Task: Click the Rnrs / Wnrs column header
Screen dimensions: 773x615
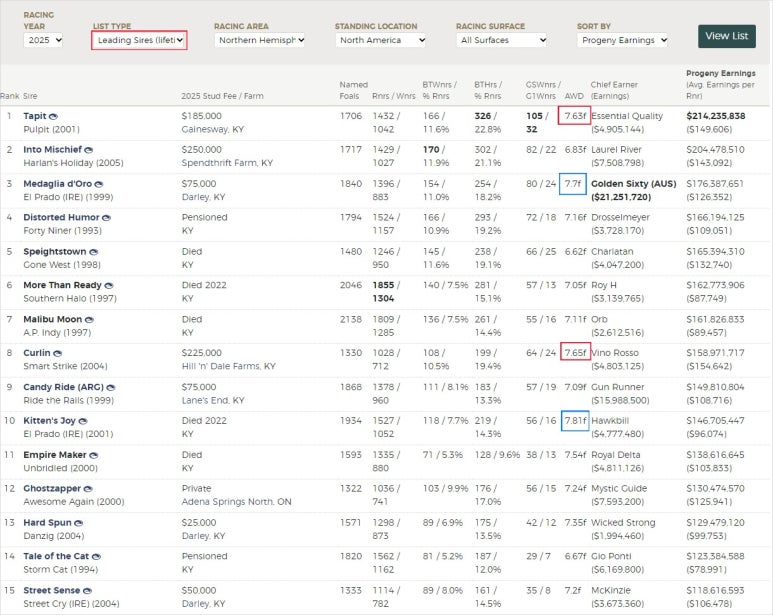Action: coord(394,96)
